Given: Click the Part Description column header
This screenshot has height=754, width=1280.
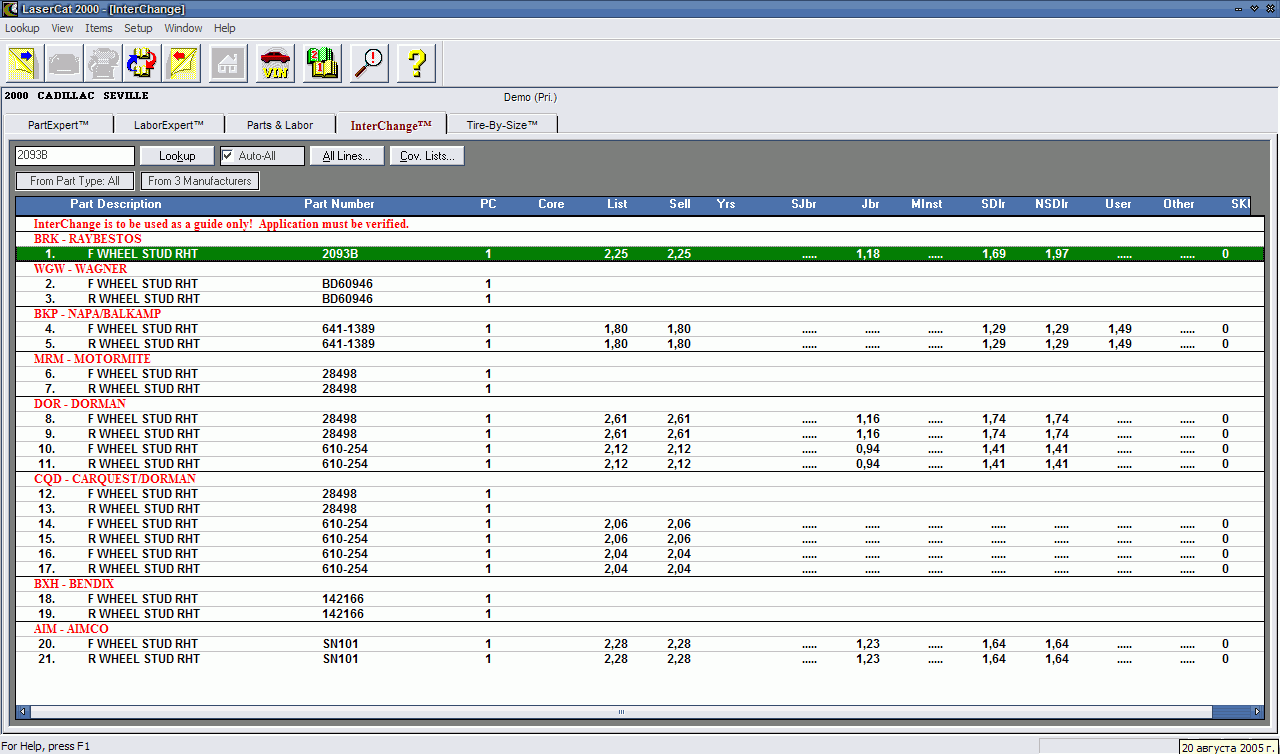Looking at the screenshot, I should [x=115, y=204].
